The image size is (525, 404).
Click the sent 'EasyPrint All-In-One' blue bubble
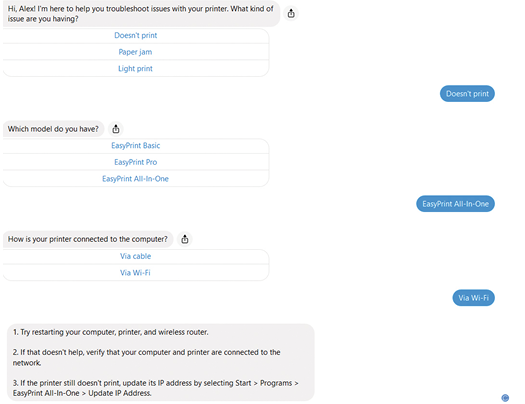(x=455, y=204)
